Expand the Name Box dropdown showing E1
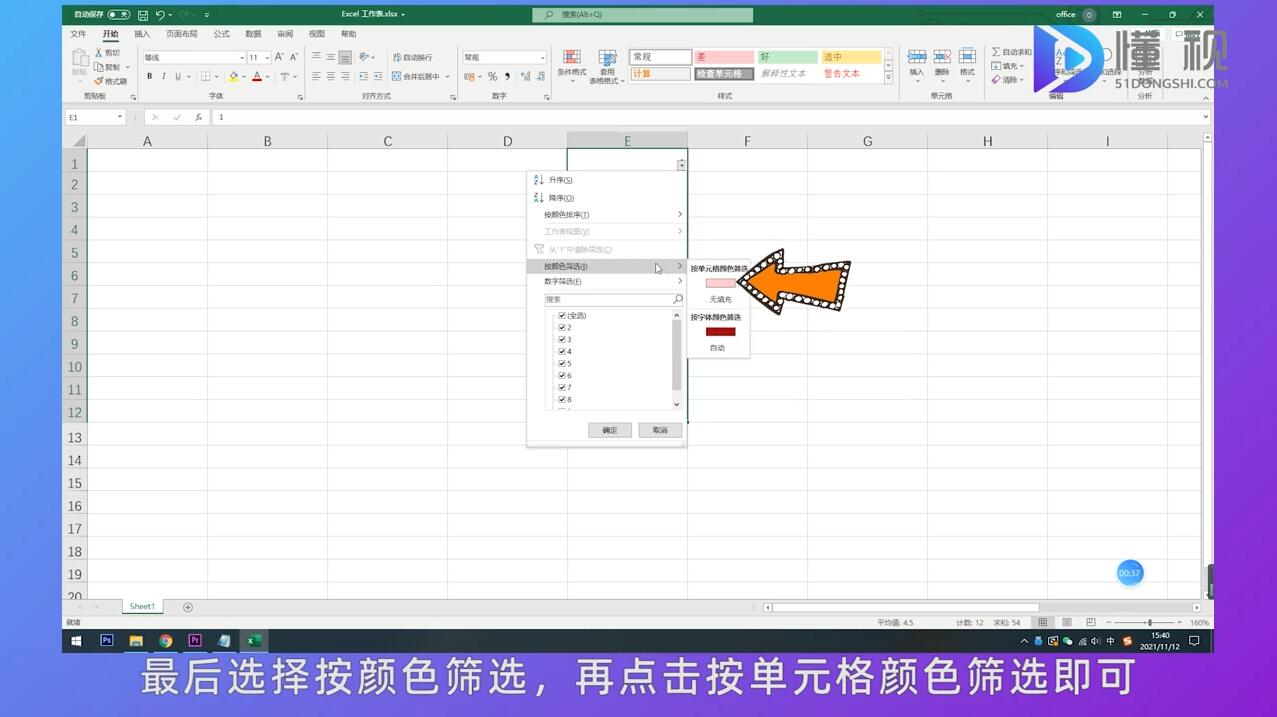Viewport: 1277px width, 717px height. click(119, 117)
